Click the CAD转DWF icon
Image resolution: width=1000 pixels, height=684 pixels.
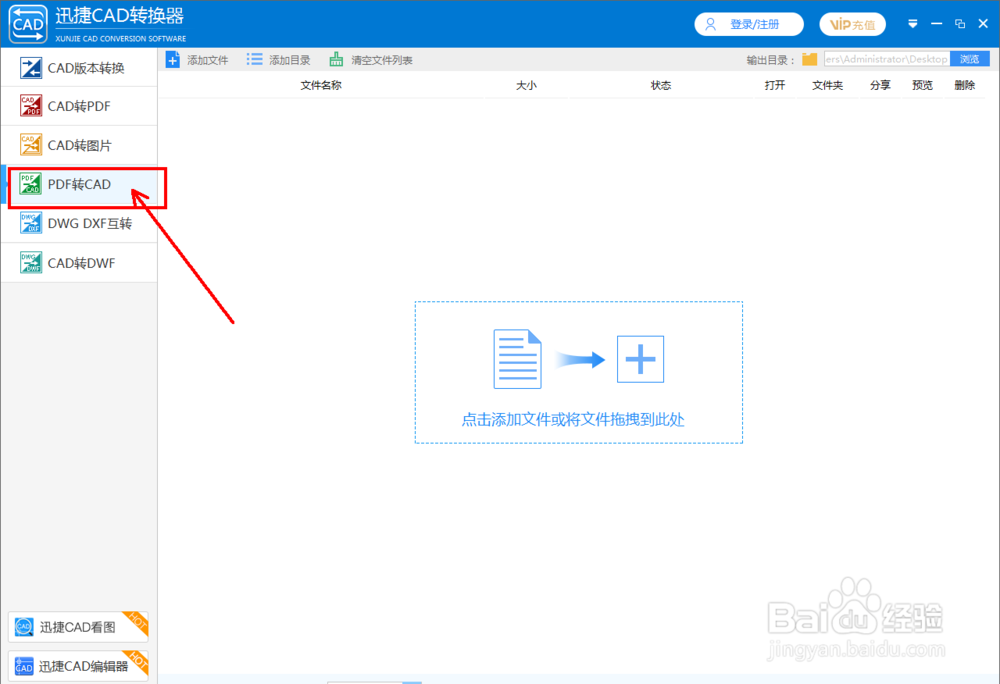31,262
